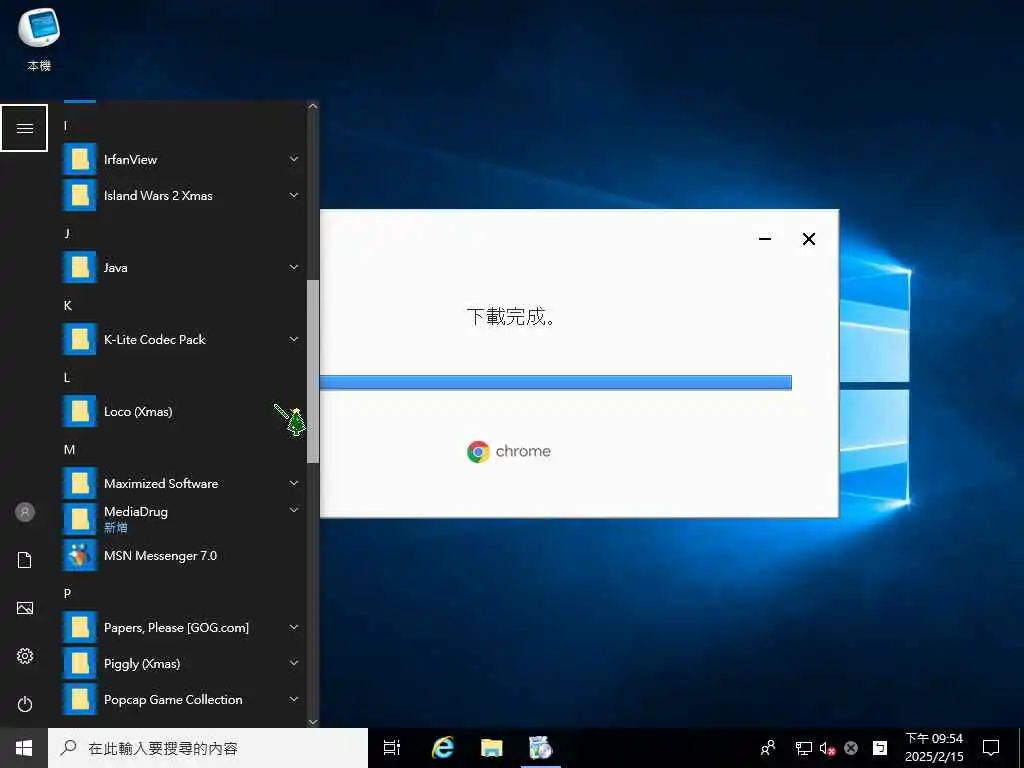The image size is (1024, 768).
Task: Click the Show desktop taskbar sliver
Action: click(1021, 748)
